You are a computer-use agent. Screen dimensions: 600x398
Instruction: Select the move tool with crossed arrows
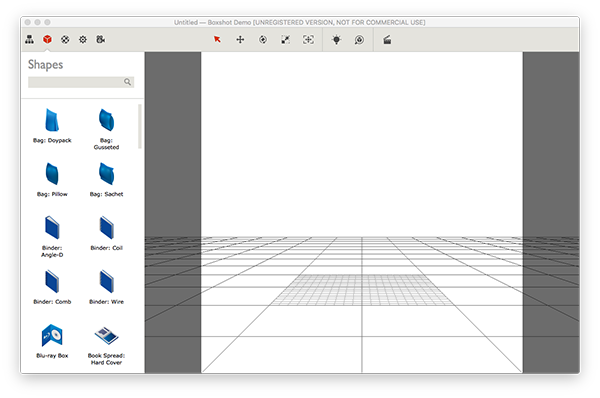click(x=240, y=39)
